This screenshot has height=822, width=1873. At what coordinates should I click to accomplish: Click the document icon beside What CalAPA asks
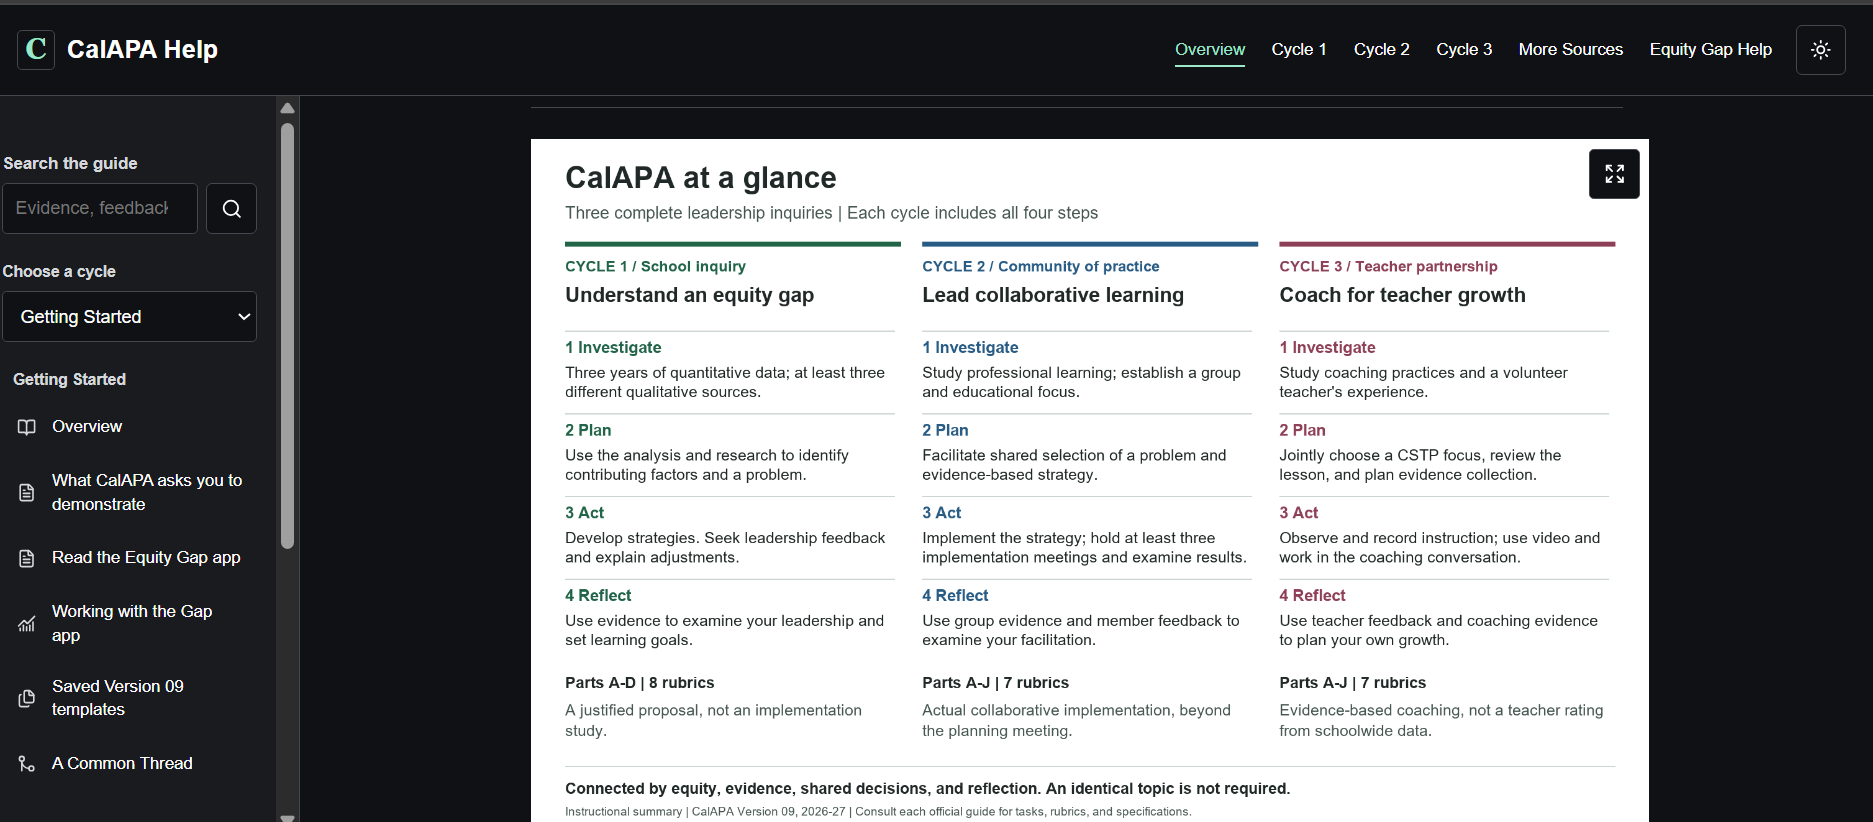27,493
